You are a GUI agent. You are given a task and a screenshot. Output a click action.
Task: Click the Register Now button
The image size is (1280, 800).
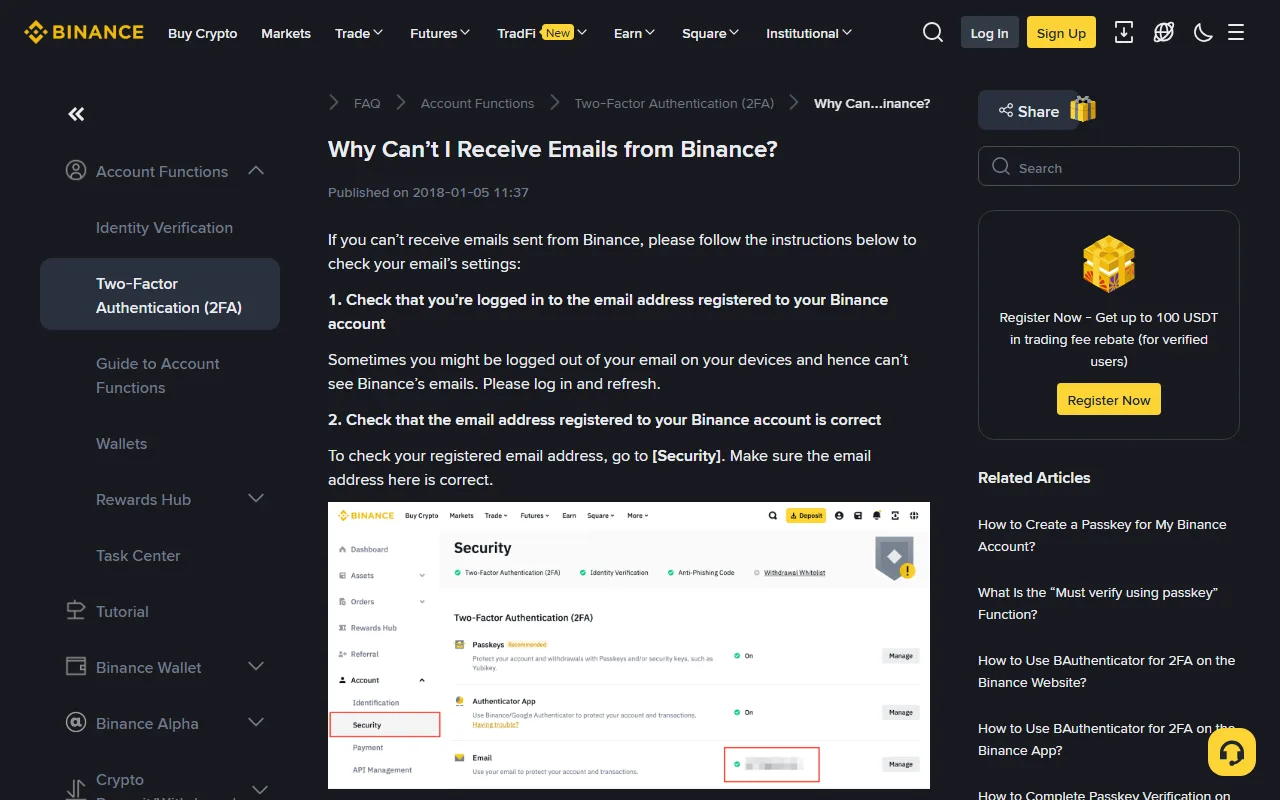[1109, 400]
